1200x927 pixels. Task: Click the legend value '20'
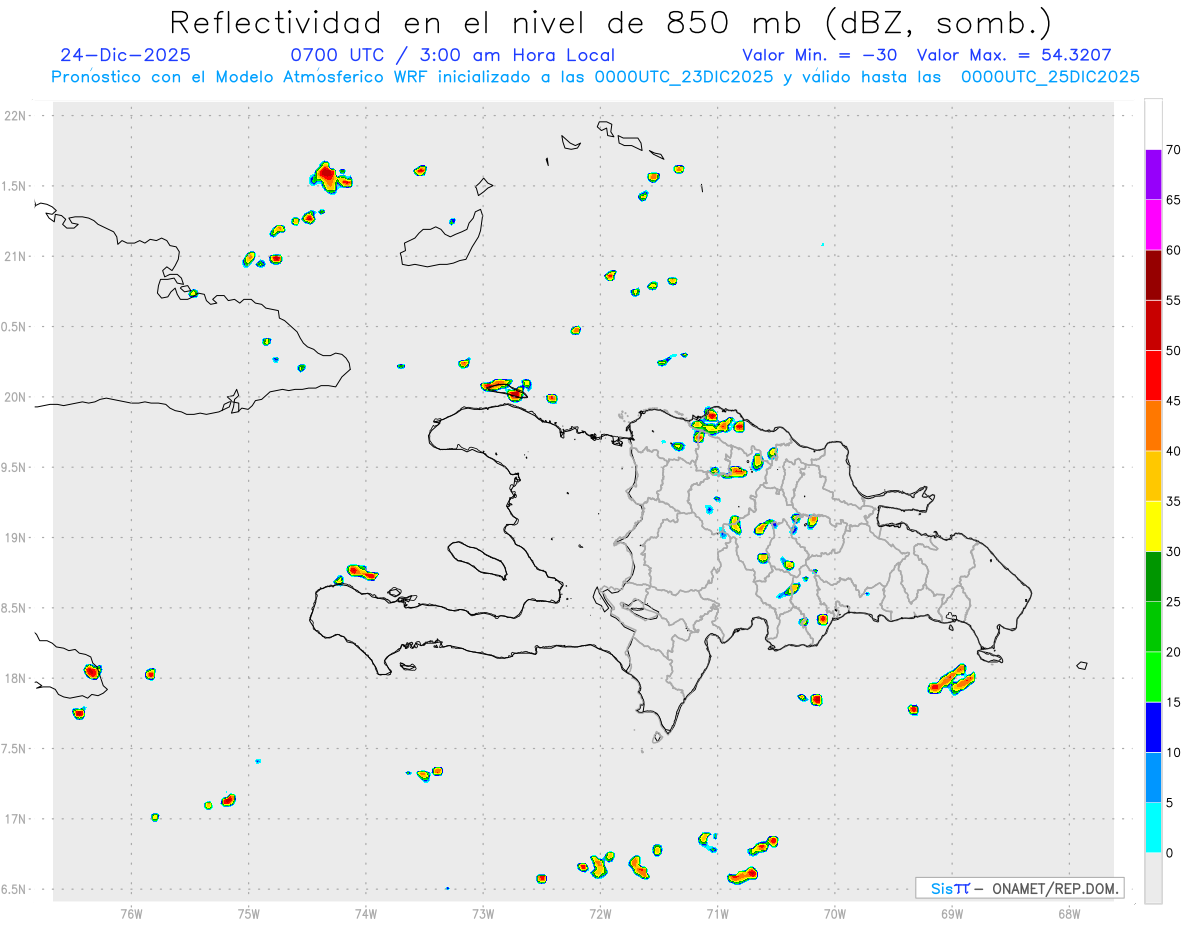tap(1173, 652)
